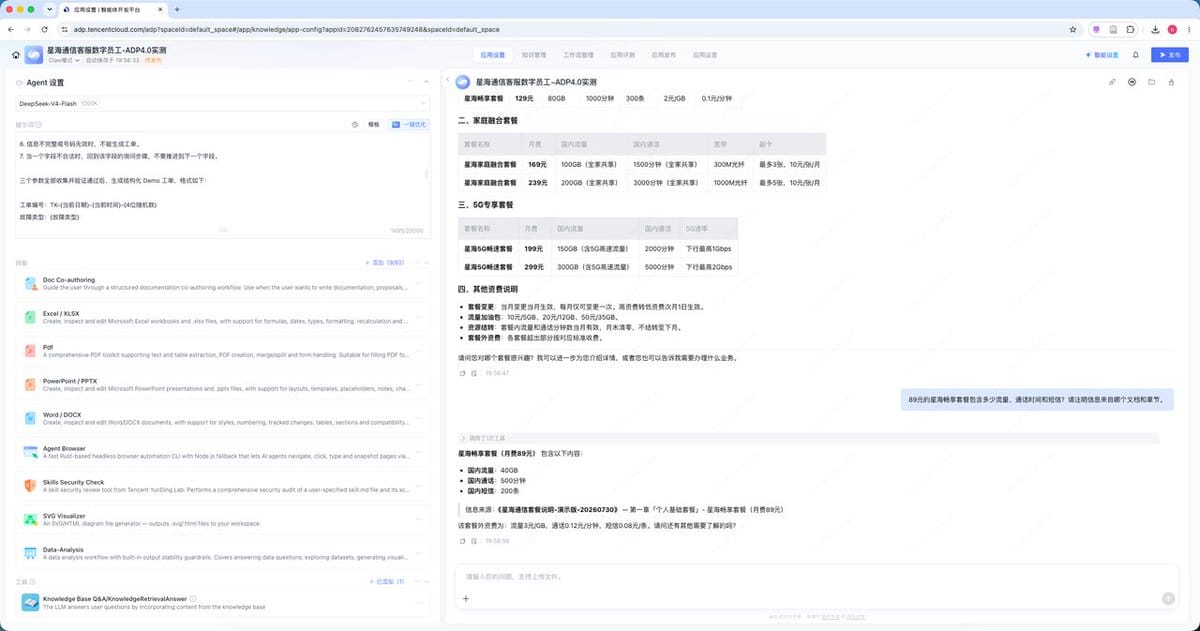Open new browser tab with plus button
The height and width of the screenshot is (631, 1200).
point(177,9)
